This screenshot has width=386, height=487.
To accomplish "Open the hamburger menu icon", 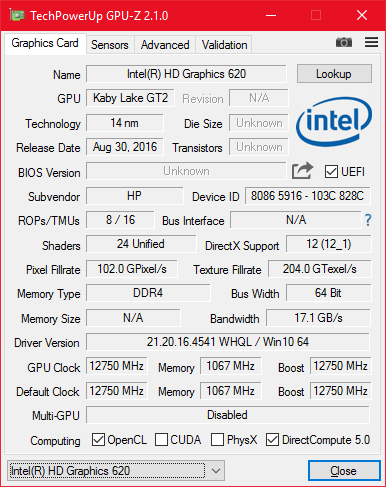I will 371,42.
